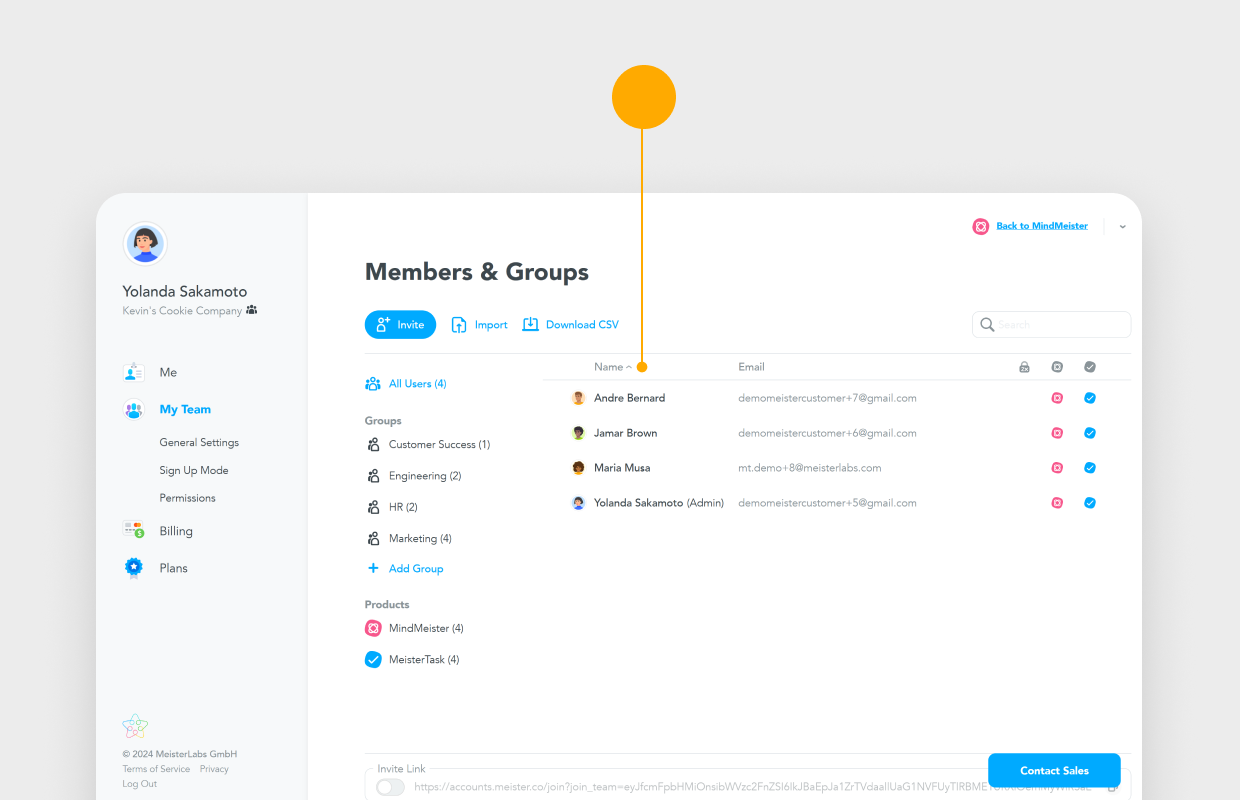Select the My Team icon
Image resolution: width=1240 pixels, height=800 pixels.
(134, 410)
